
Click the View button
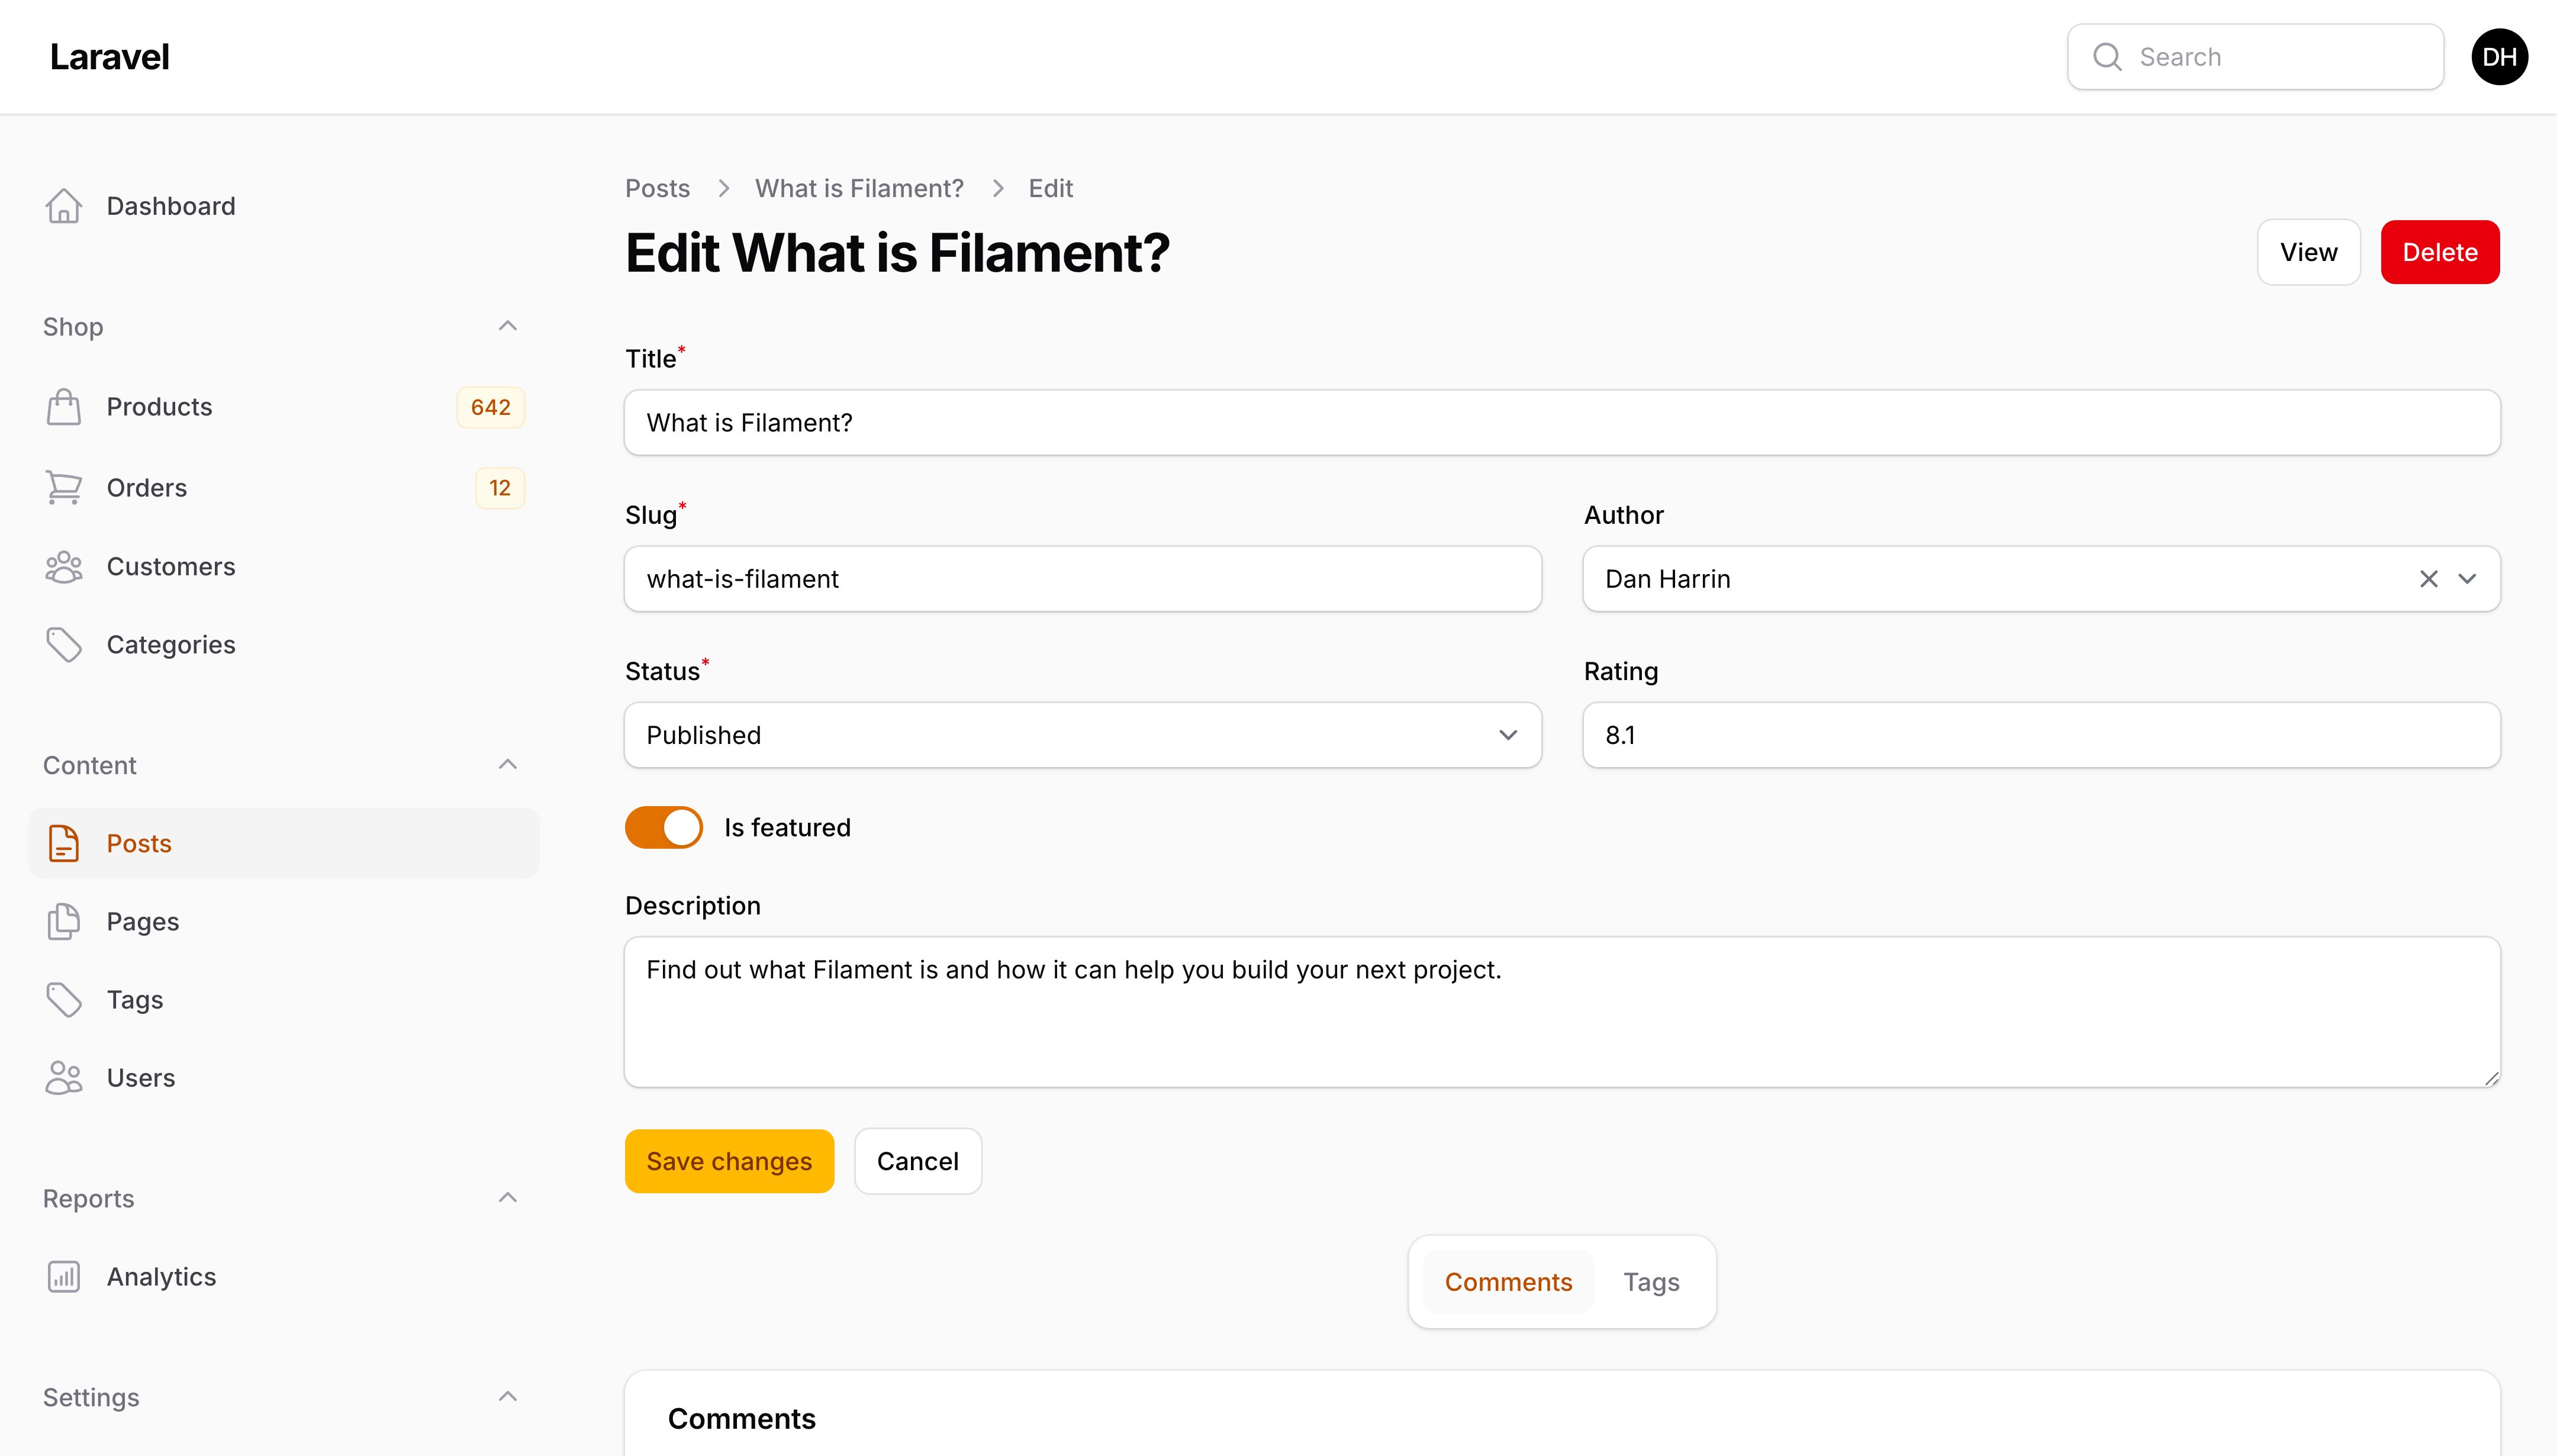pos(2309,252)
